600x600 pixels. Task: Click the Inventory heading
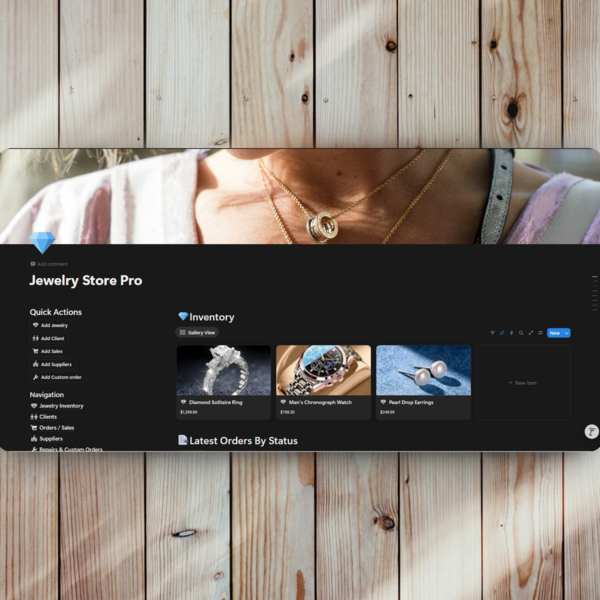pyautogui.click(x=212, y=317)
